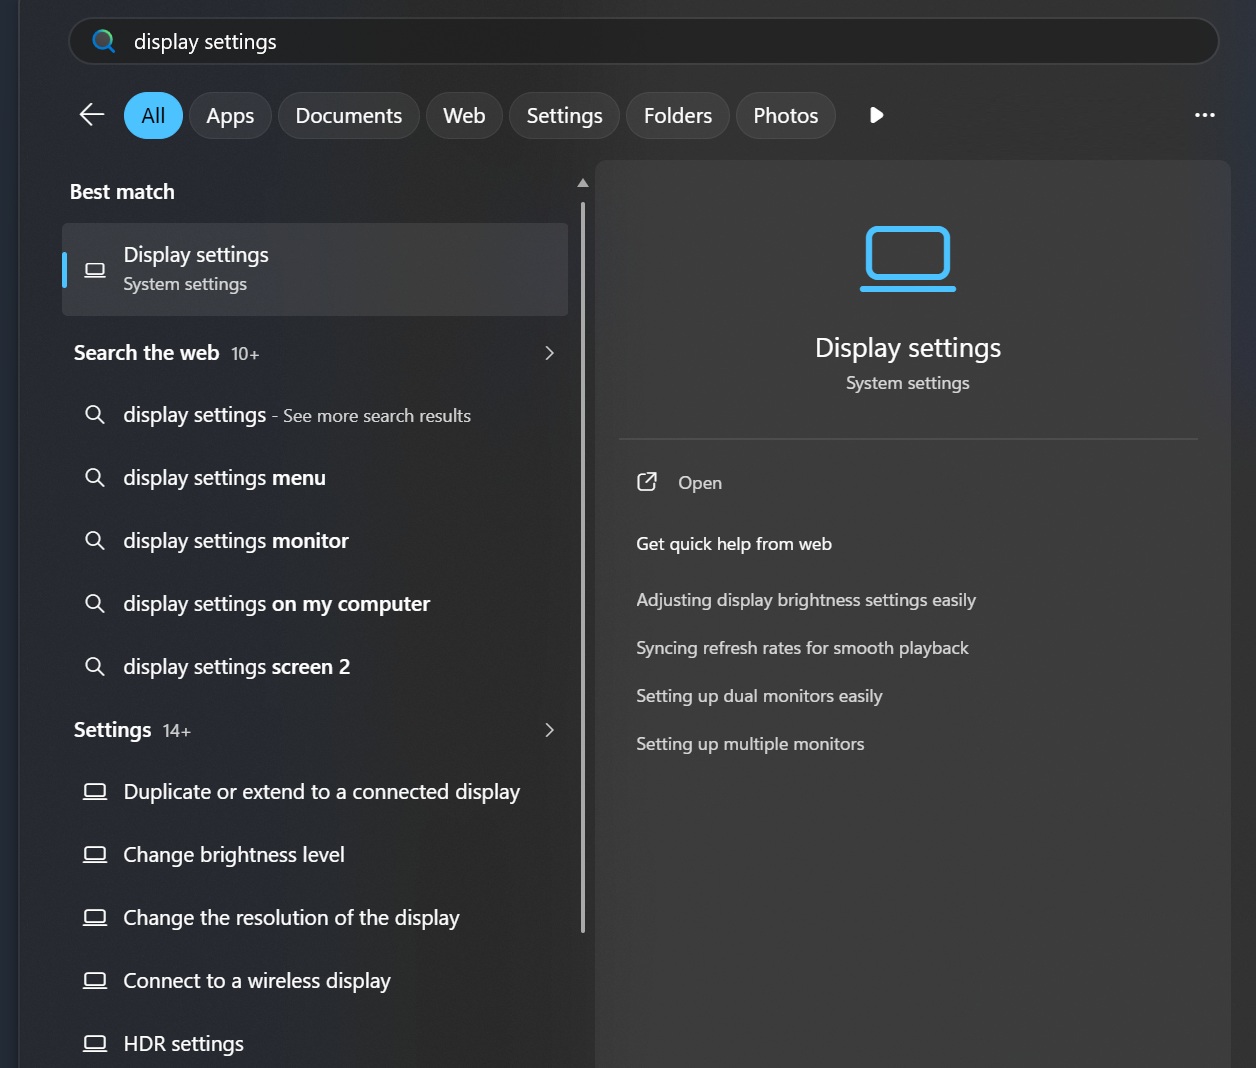Click 'Get quick help from web' heading

tap(734, 544)
